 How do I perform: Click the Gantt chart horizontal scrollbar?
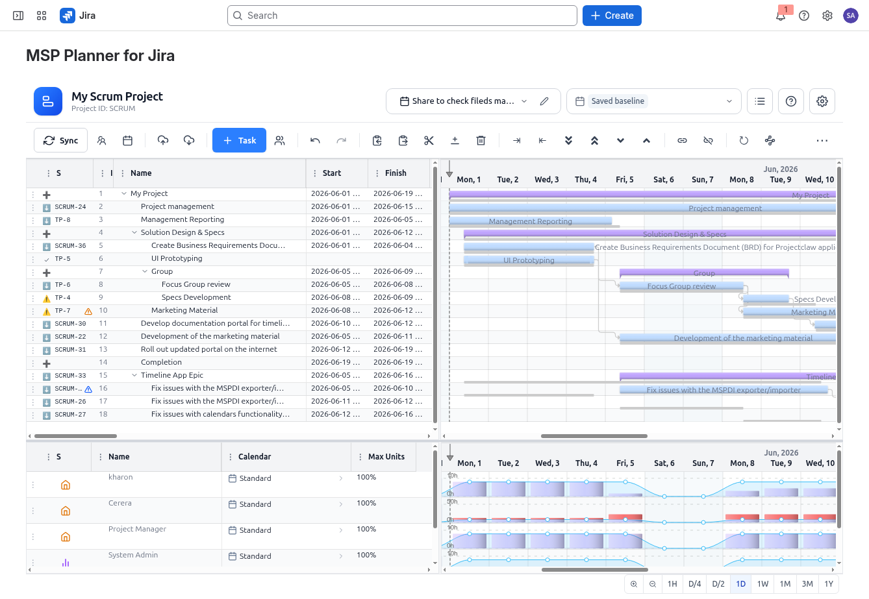(x=594, y=436)
